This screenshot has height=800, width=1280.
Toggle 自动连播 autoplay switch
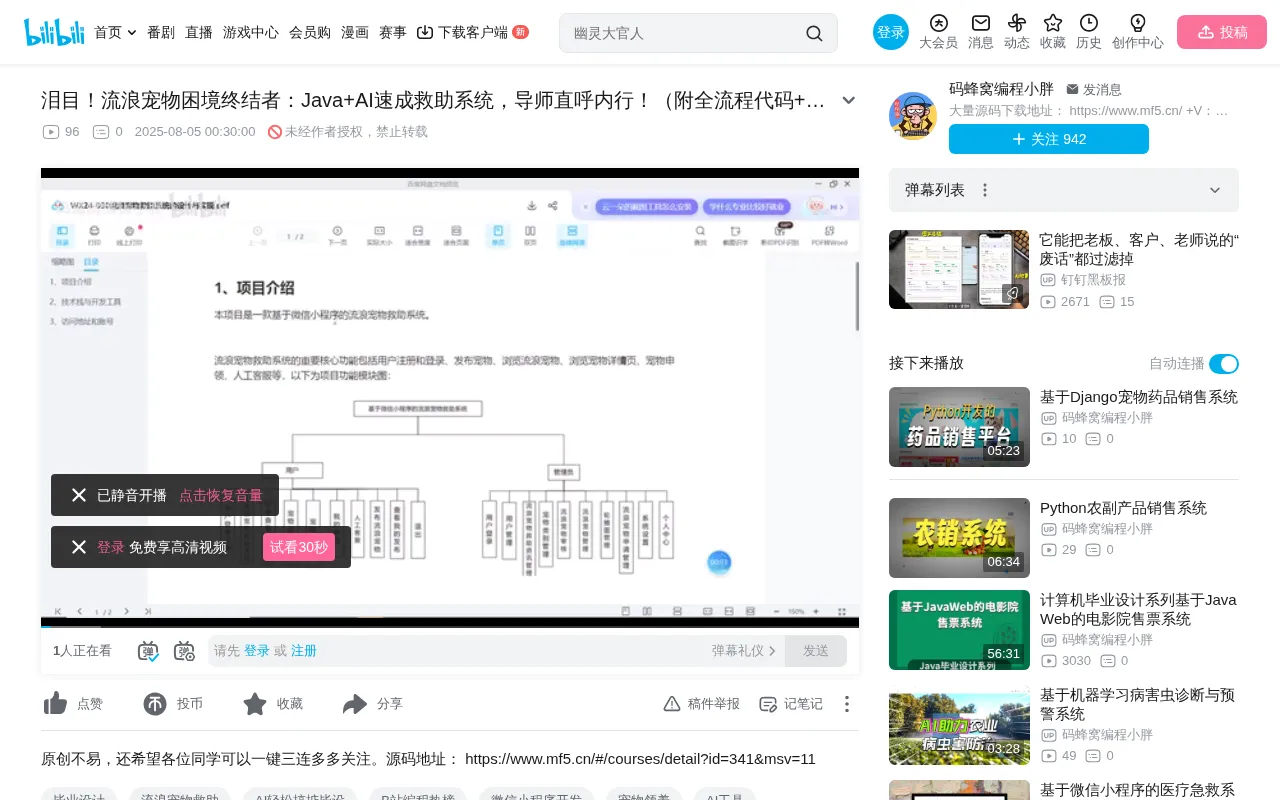(x=1224, y=364)
